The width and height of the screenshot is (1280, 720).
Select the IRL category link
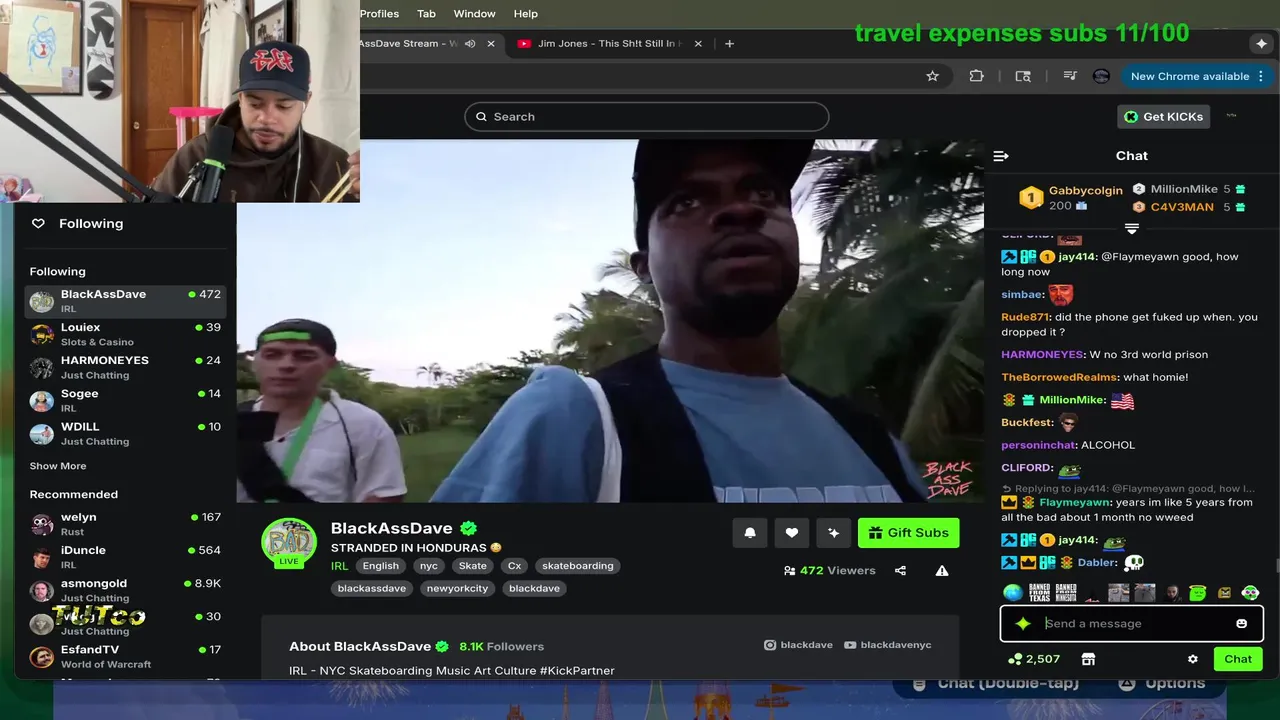pyautogui.click(x=340, y=566)
